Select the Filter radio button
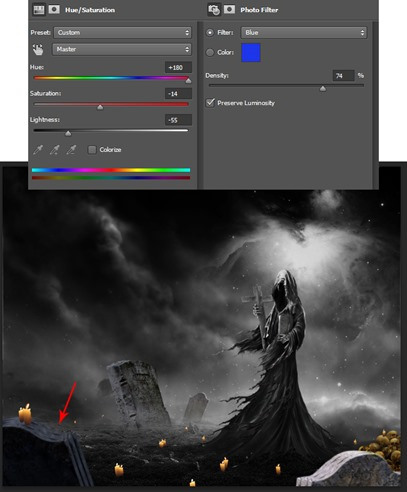The width and height of the screenshot is (407, 492). [x=210, y=33]
